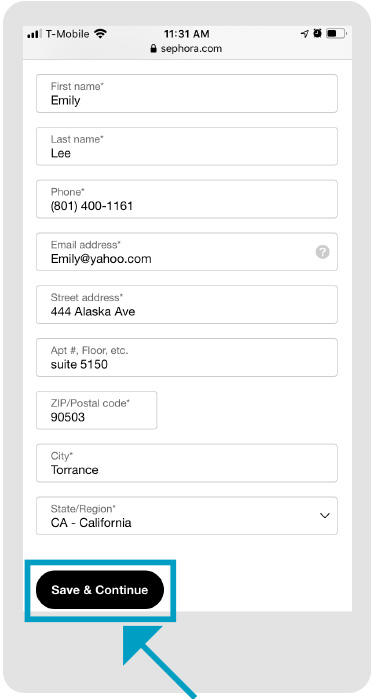Open the CA - California state selector
The width and height of the screenshot is (373, 699).
click(187, 516)
